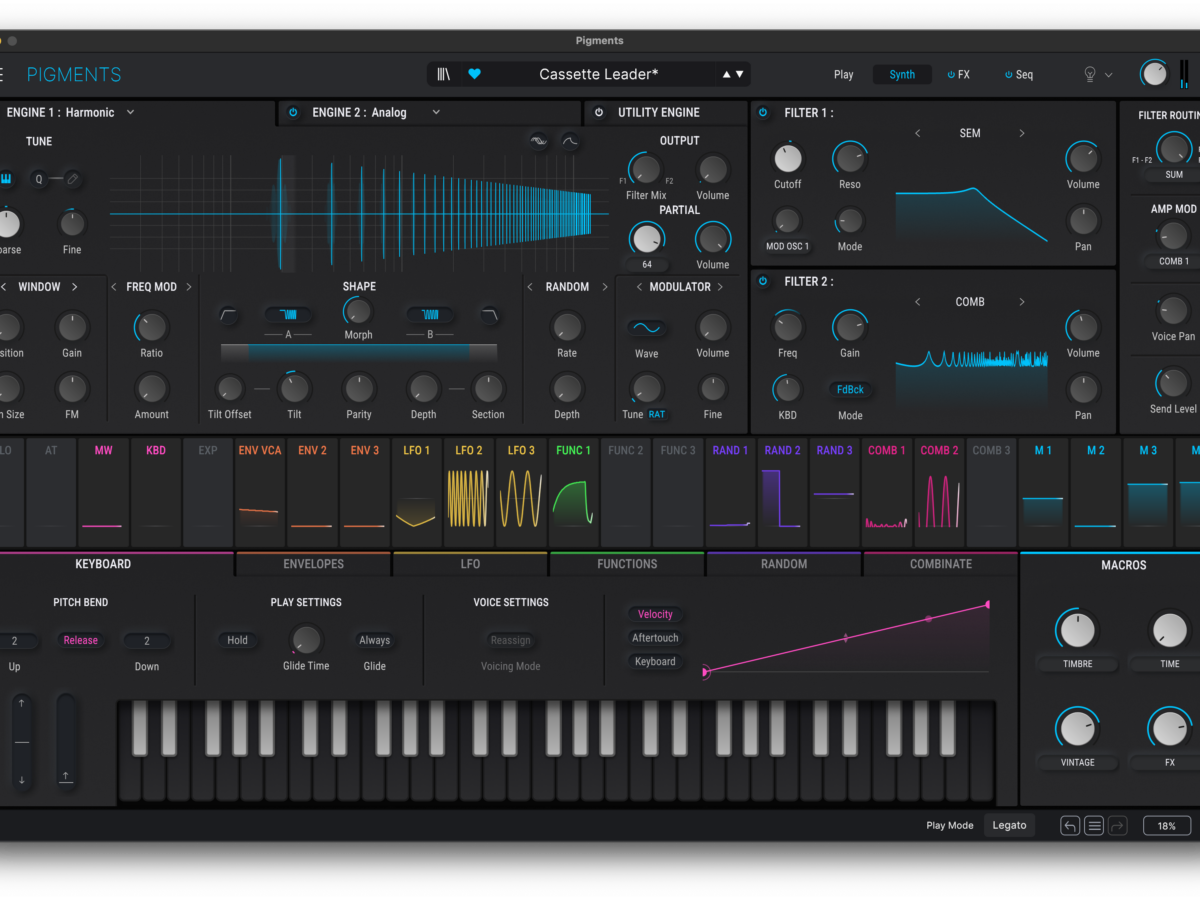The height and width of the screenshot is (900, 1200).
Task: Click the redo arrow icon
Action: (x=1118, y=826)
